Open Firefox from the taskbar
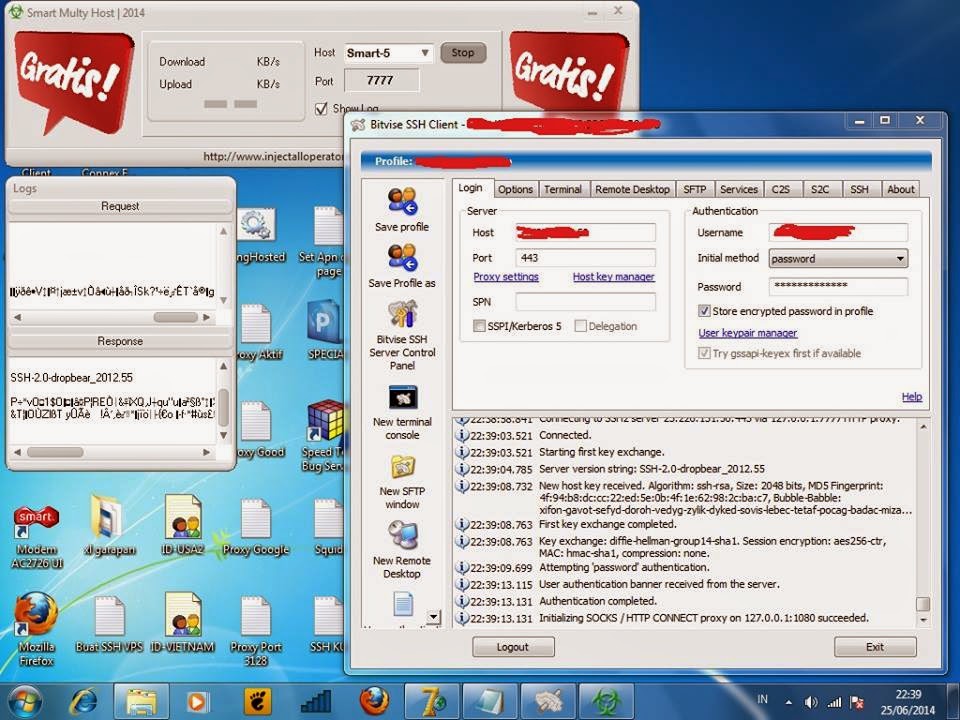Screen dimensions: 960x720 pyautogui.click(x=373, y=701)
